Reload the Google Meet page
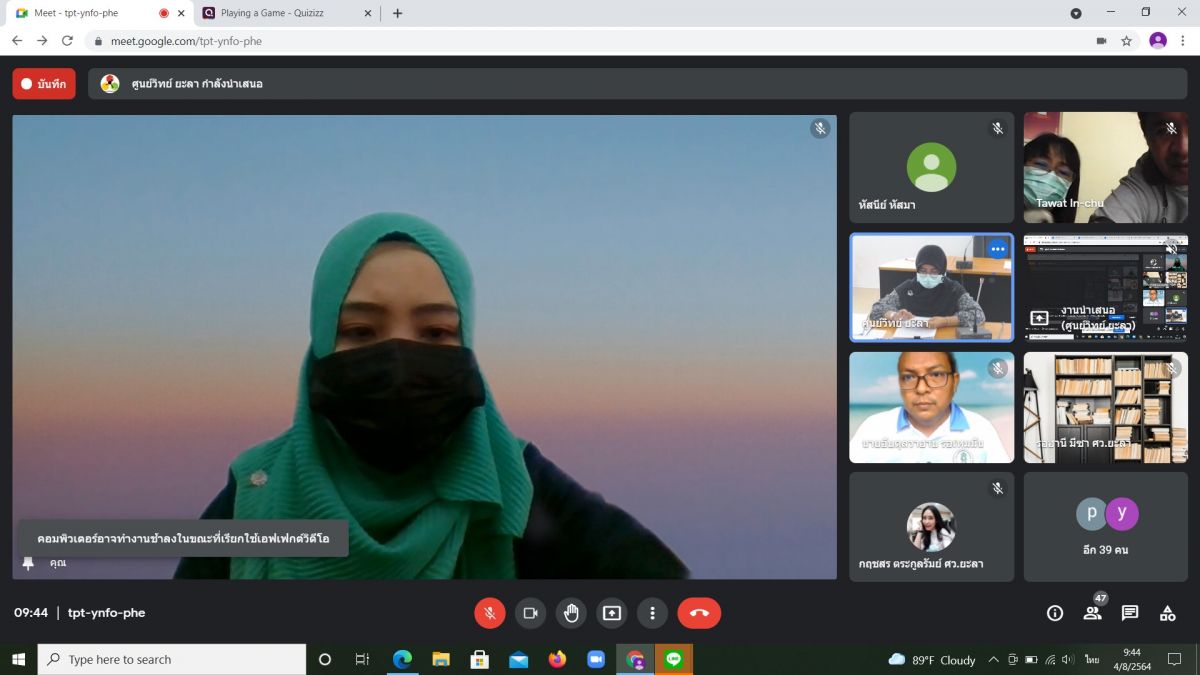This screenshot has width=1200, height=675. (67, 41)
